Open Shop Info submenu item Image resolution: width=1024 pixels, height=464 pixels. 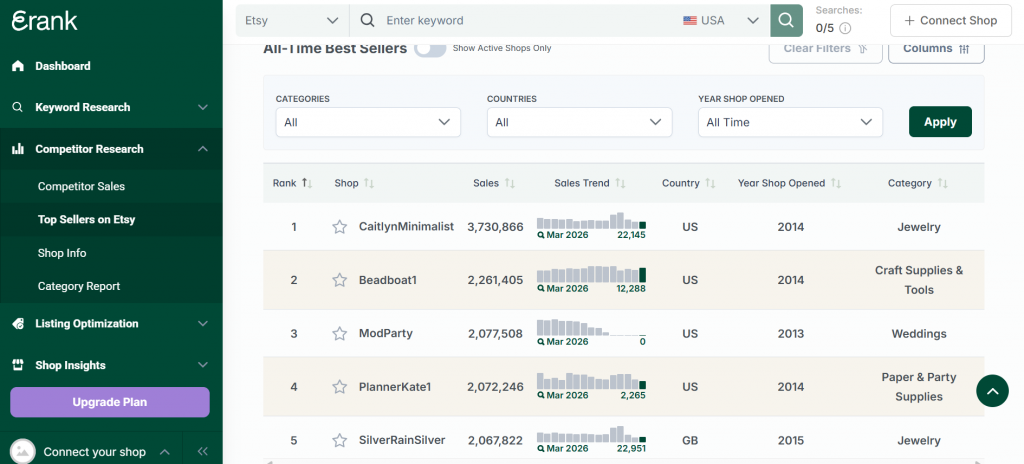pyautogui.click(x=62, y=253)
